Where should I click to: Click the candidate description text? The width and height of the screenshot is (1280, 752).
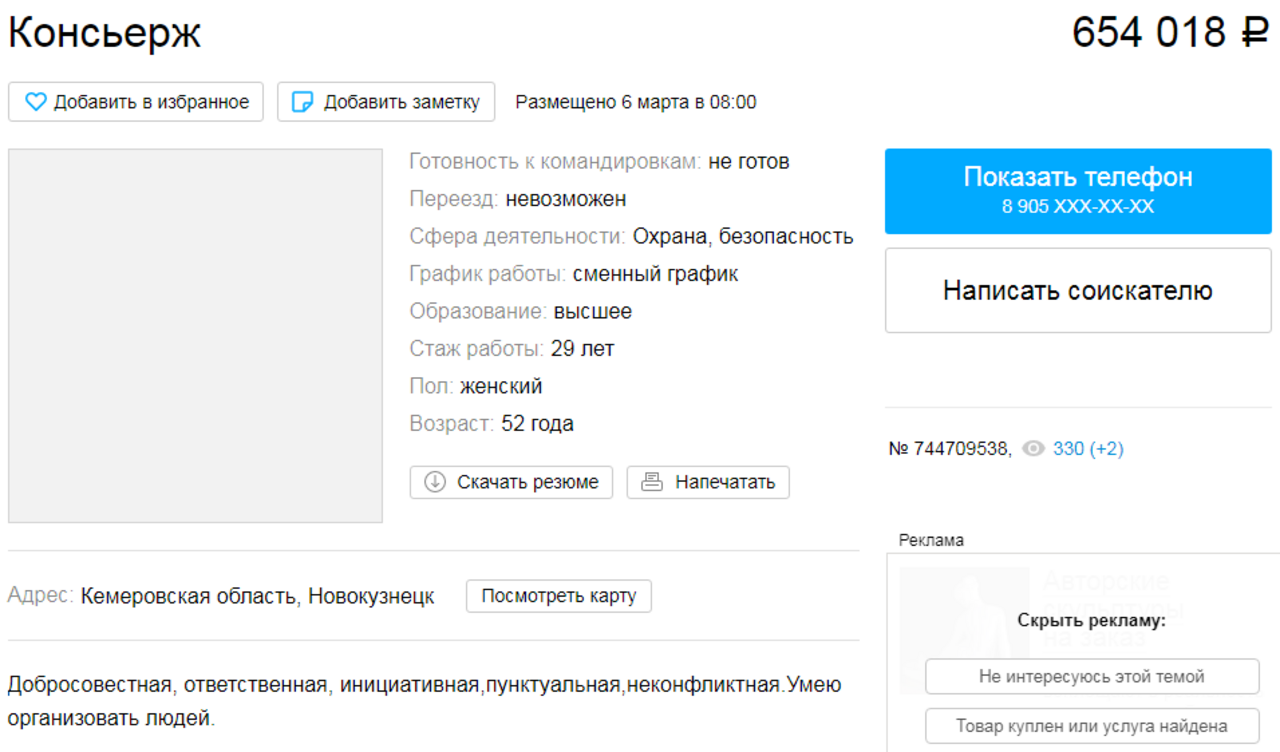click(x=424, y=701)
